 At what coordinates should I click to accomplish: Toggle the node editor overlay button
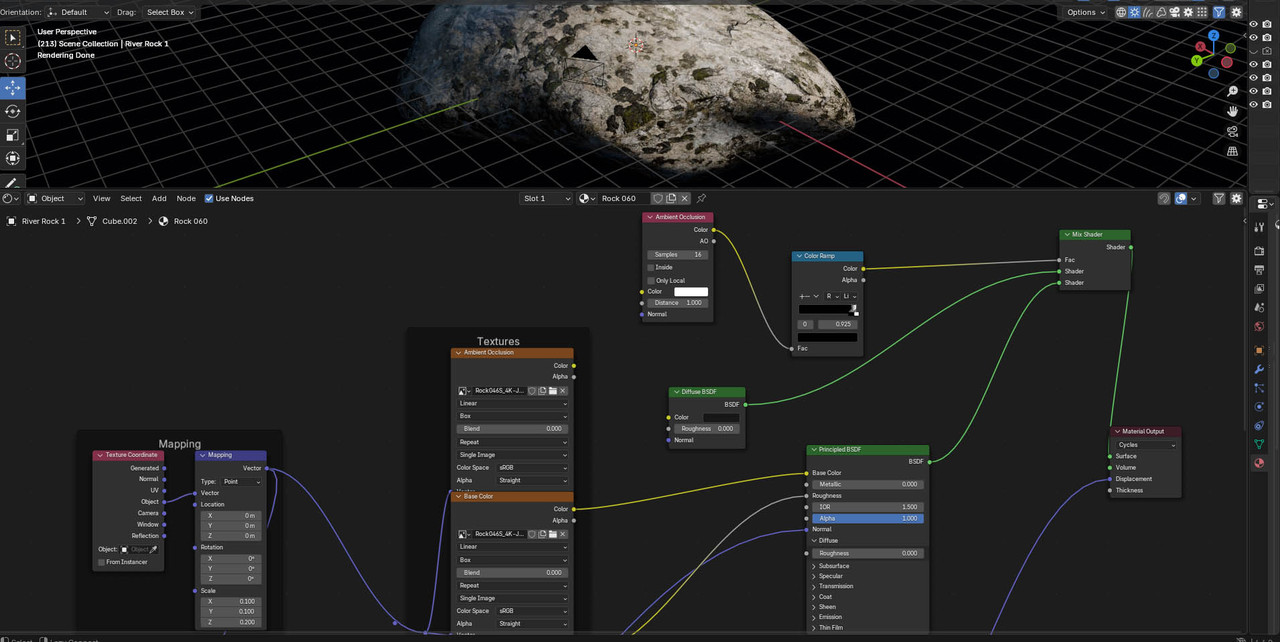pos(1181,198)
